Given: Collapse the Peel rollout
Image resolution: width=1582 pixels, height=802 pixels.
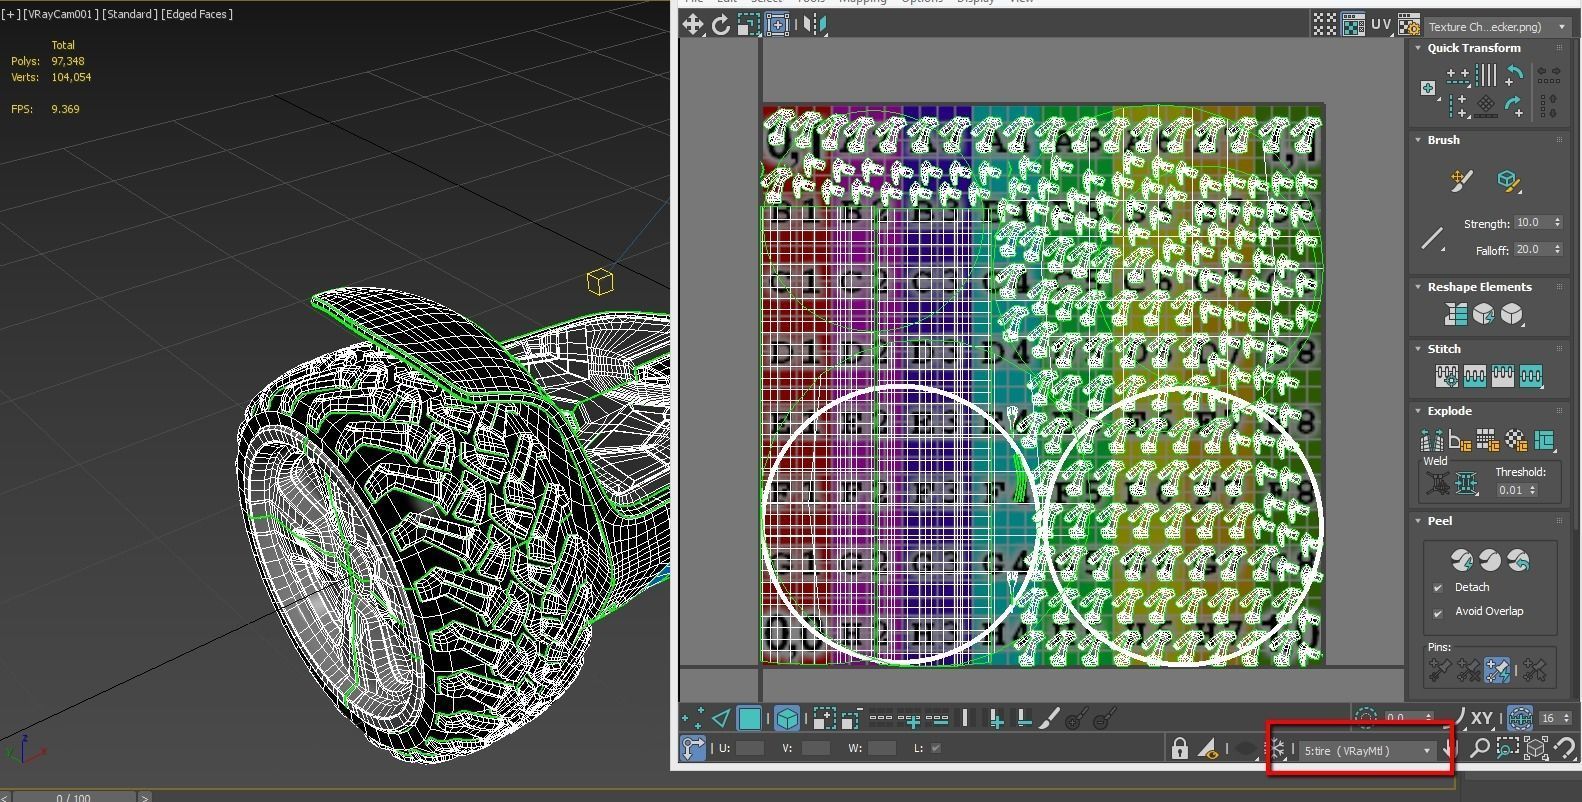Looking at the screenshot, I should point(1418,521).
